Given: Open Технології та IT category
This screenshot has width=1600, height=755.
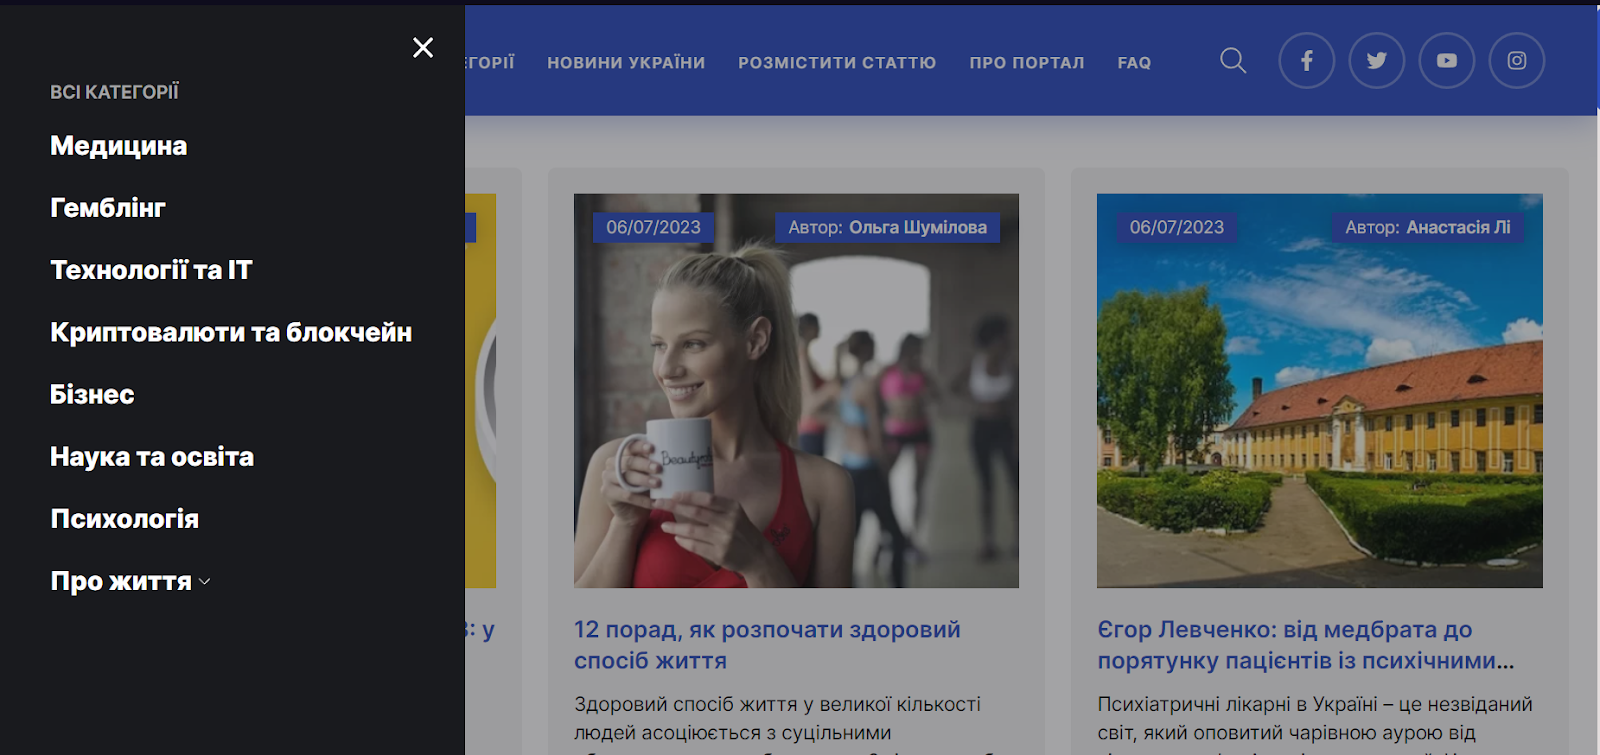Looking at the screenshot, I should tap(151, 270).
